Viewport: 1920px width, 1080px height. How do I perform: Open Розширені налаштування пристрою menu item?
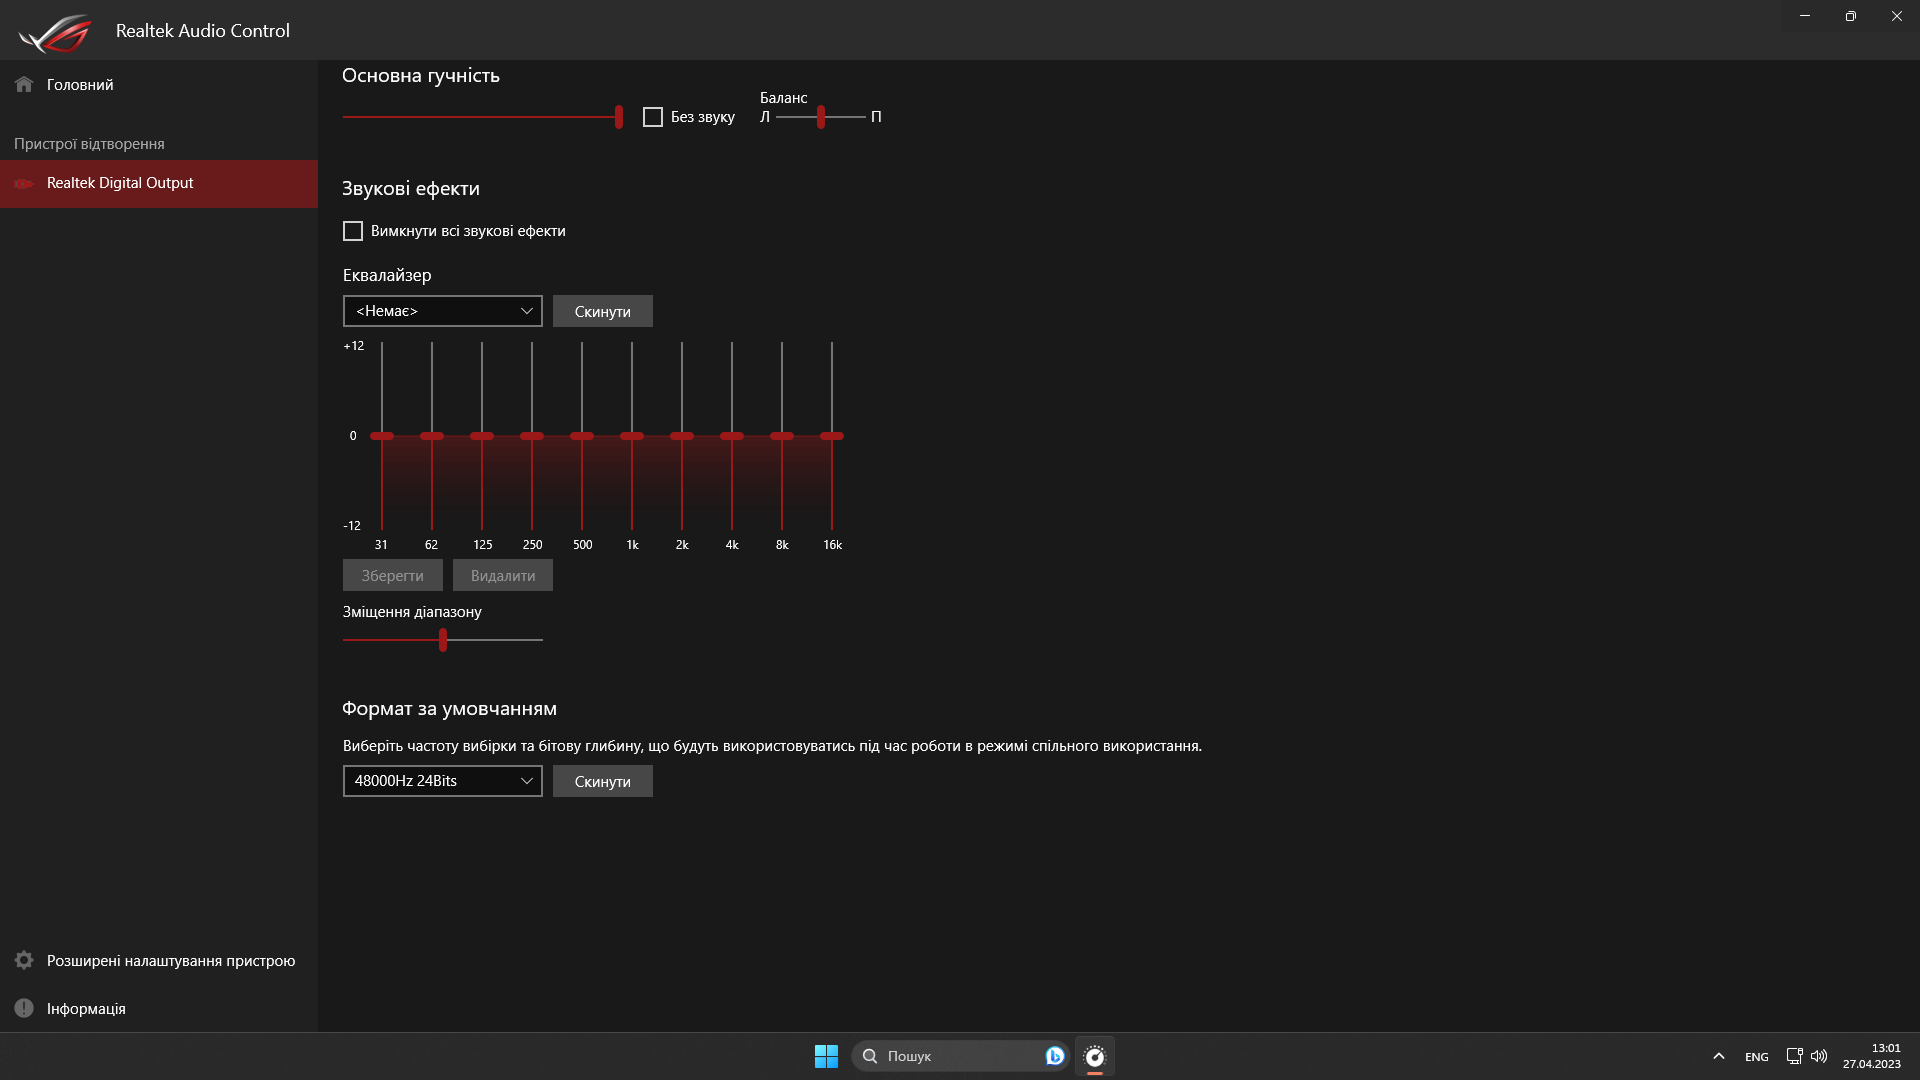click(x=159, y=960)
